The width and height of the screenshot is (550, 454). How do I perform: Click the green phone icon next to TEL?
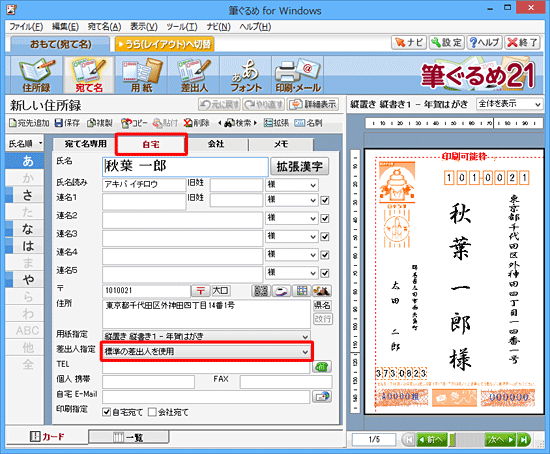click(x=322, y=367)
